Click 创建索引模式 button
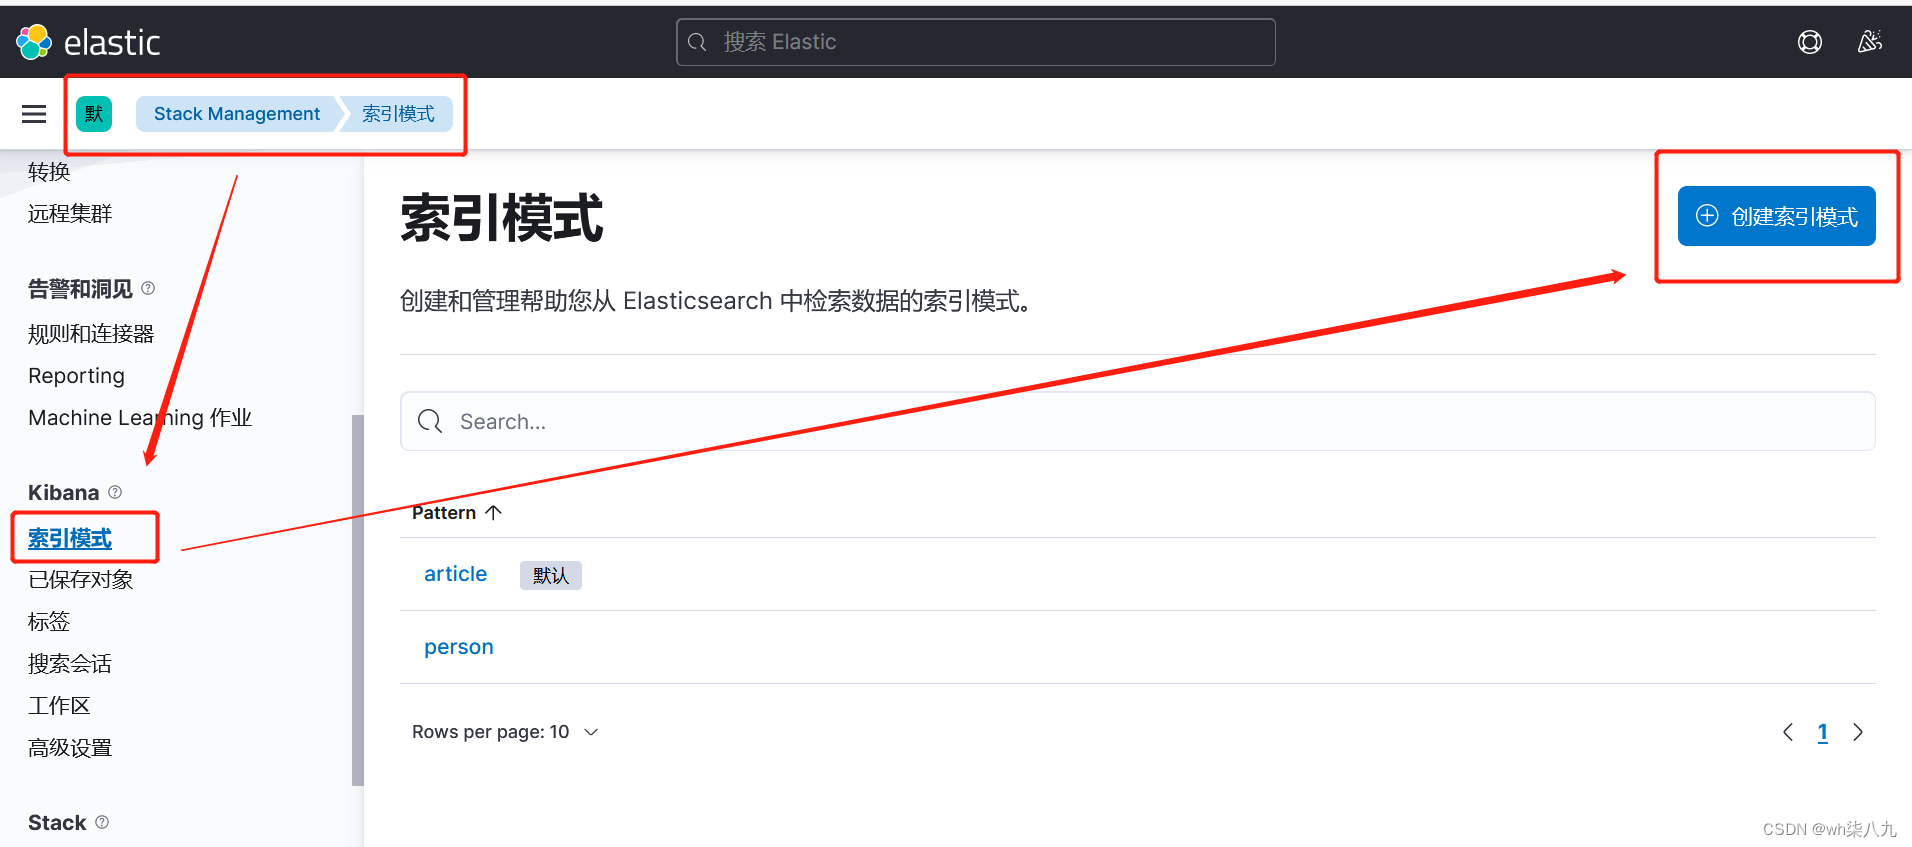 pos(1777,216)
